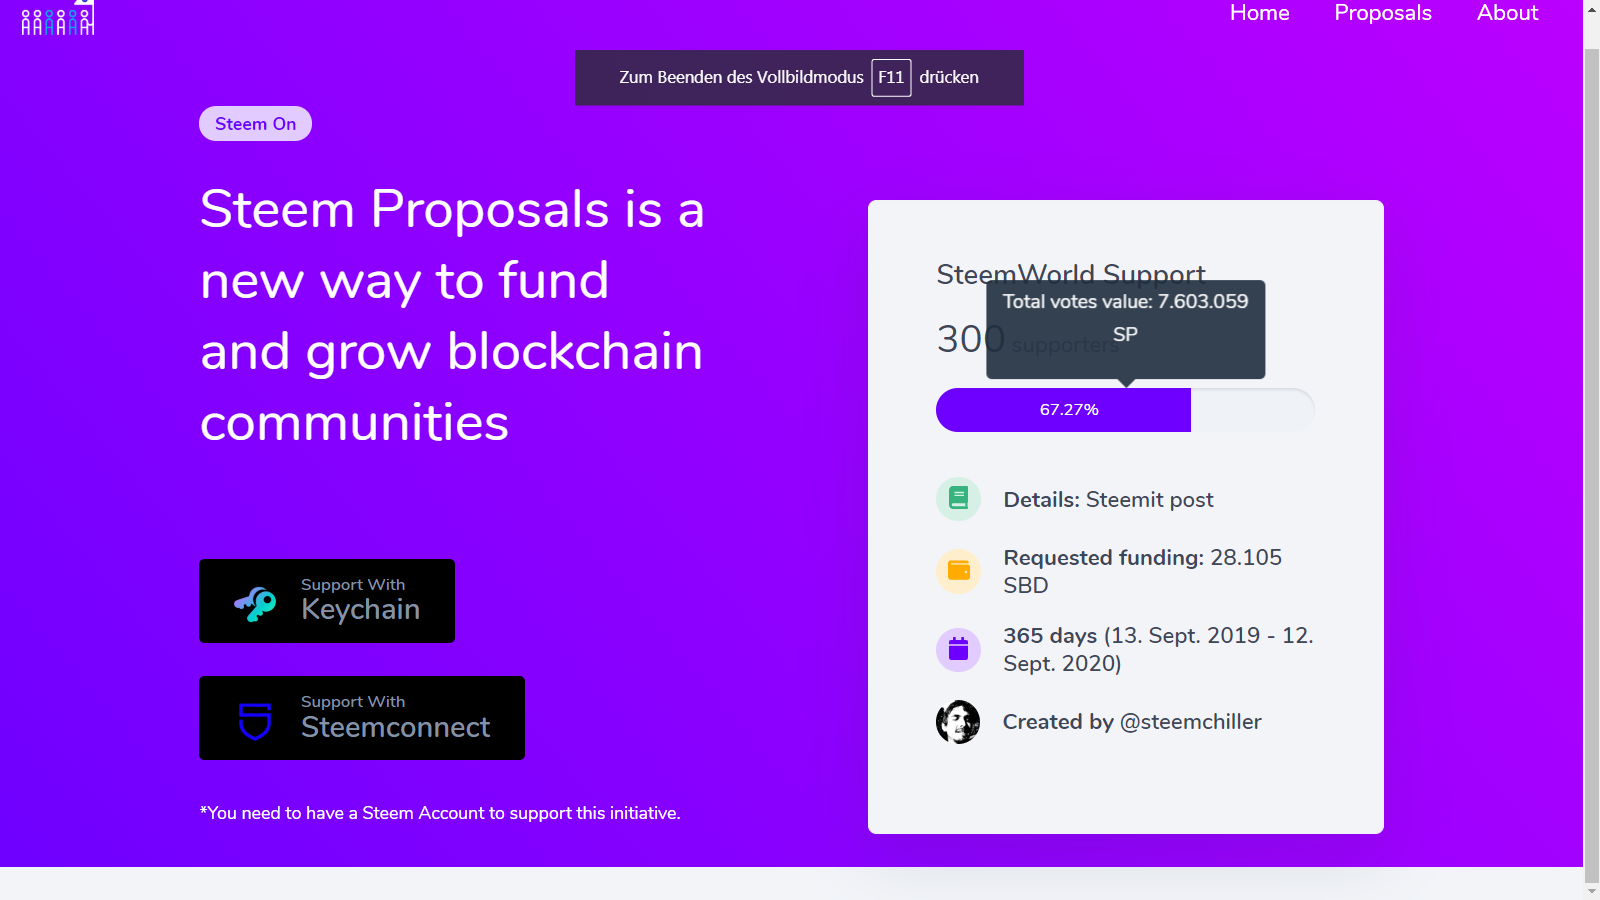Open the Steemit post details link

point(1149,500)
